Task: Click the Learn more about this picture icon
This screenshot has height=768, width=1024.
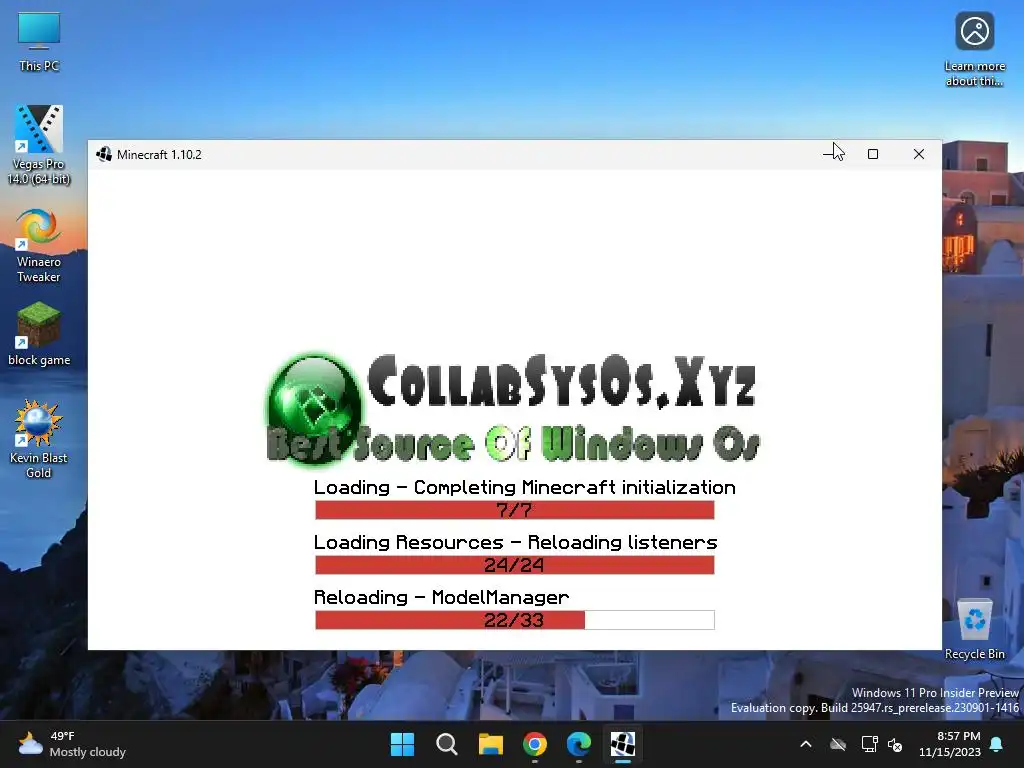Action: tap(974, 49)
